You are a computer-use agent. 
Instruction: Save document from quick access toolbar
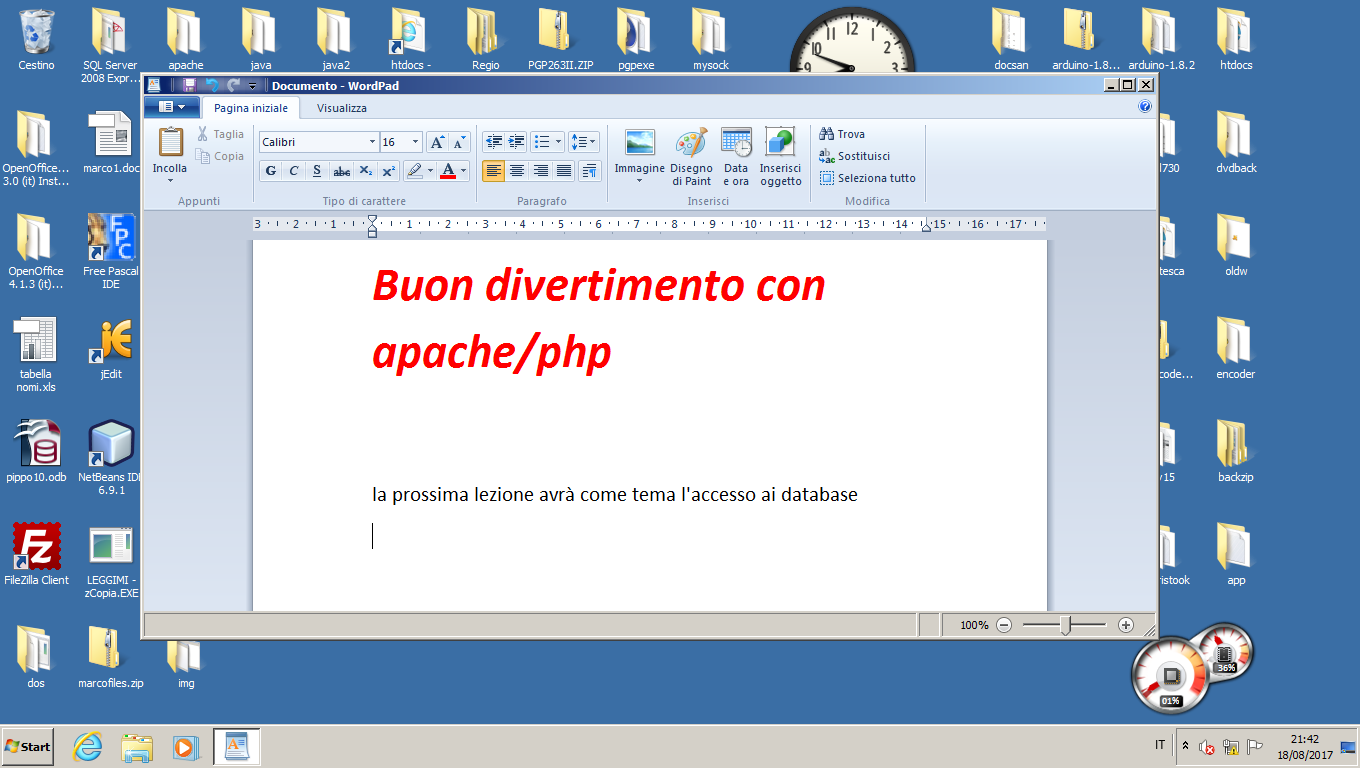[x=189, y=86]
